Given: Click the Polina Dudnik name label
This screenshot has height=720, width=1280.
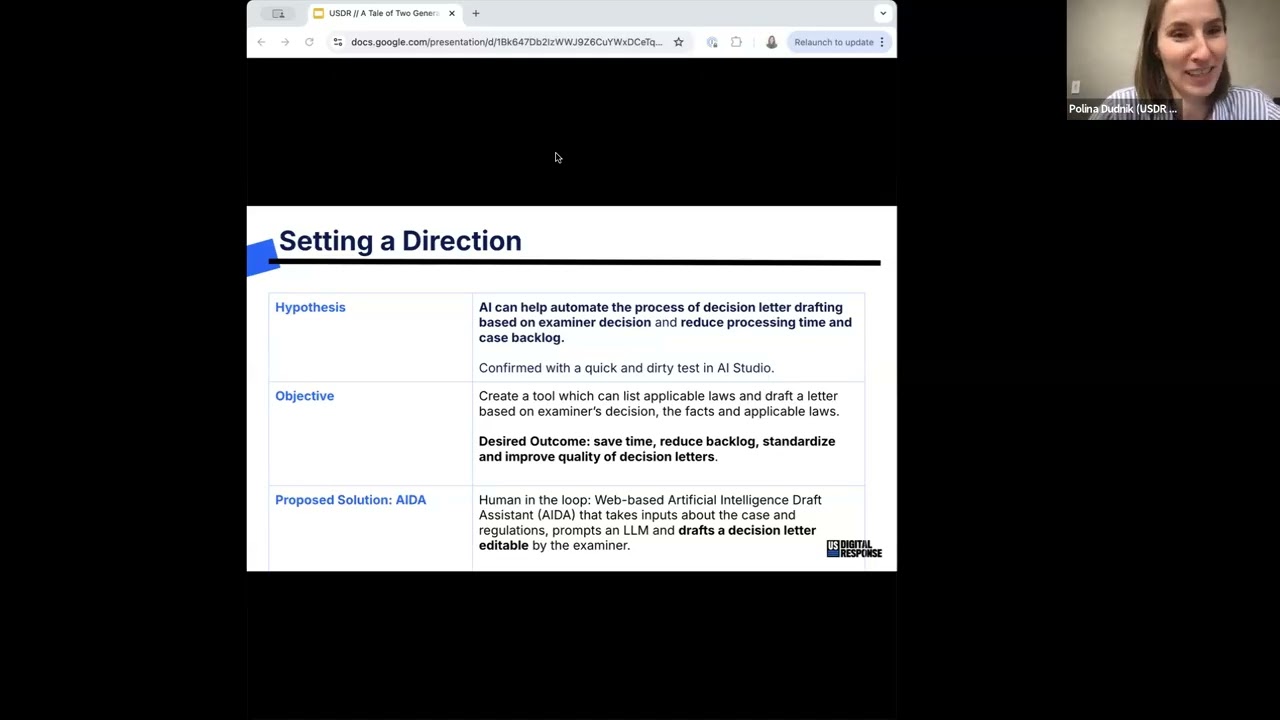Looking at the screenshot, I should click(x=1122, y=109).
